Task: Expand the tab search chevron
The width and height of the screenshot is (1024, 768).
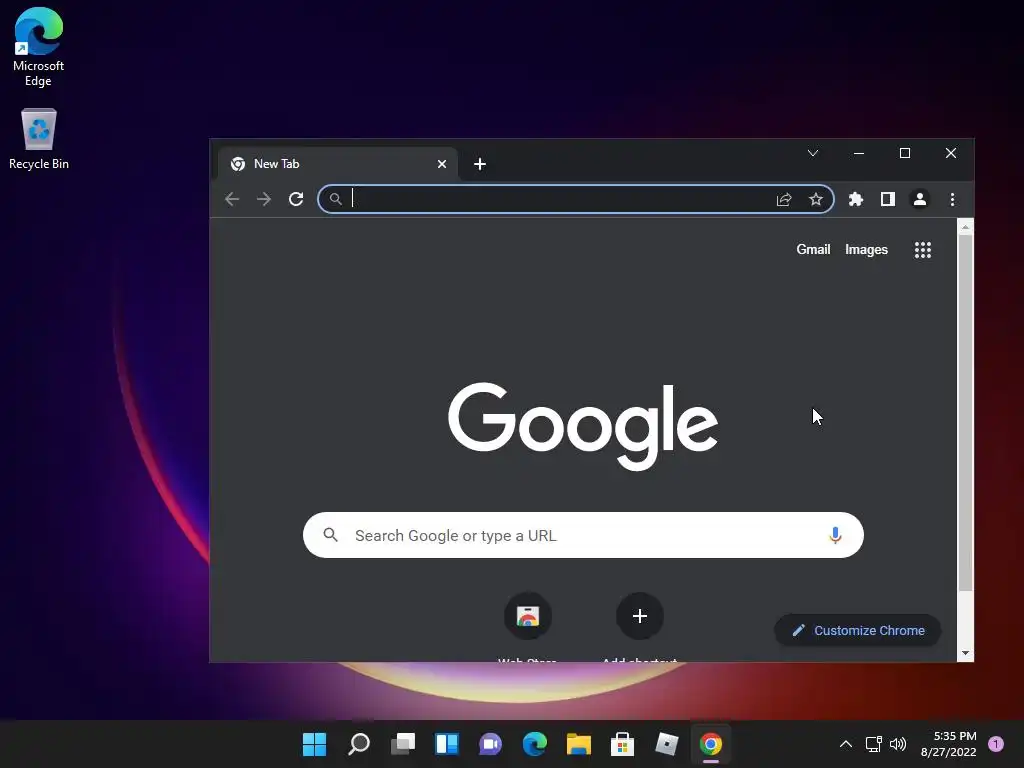Action: tap(813, 153)
